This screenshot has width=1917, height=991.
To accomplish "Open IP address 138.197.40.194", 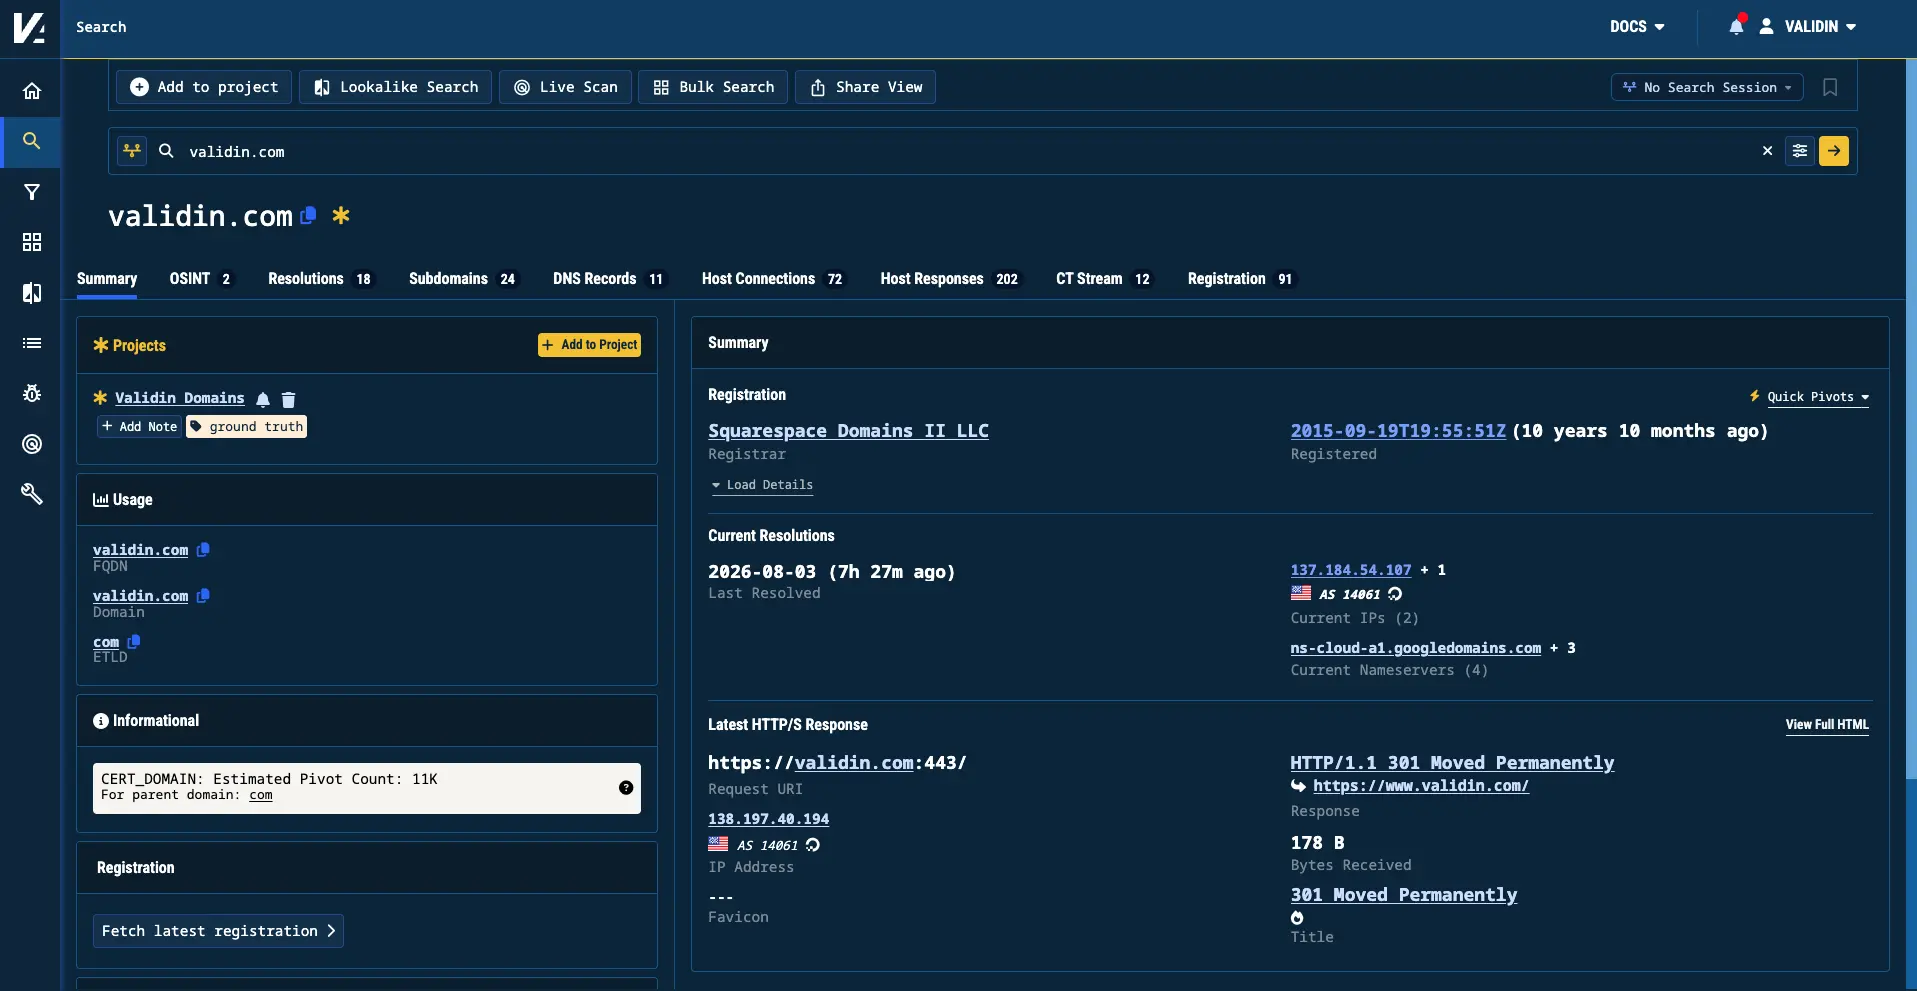I will tap(769, 819).
